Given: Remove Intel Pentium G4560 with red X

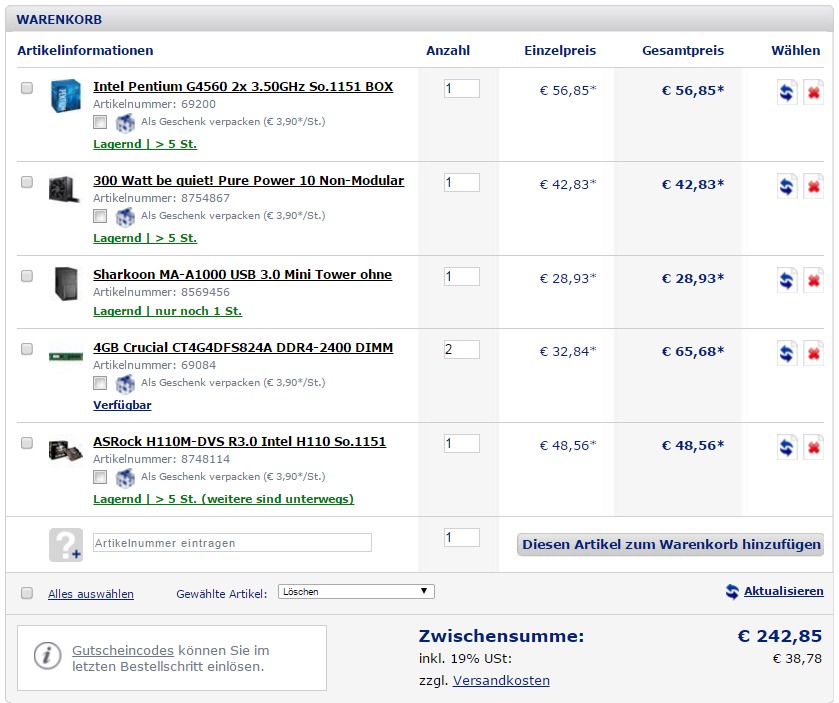Looking at the screenshot, I should (813, 93).
